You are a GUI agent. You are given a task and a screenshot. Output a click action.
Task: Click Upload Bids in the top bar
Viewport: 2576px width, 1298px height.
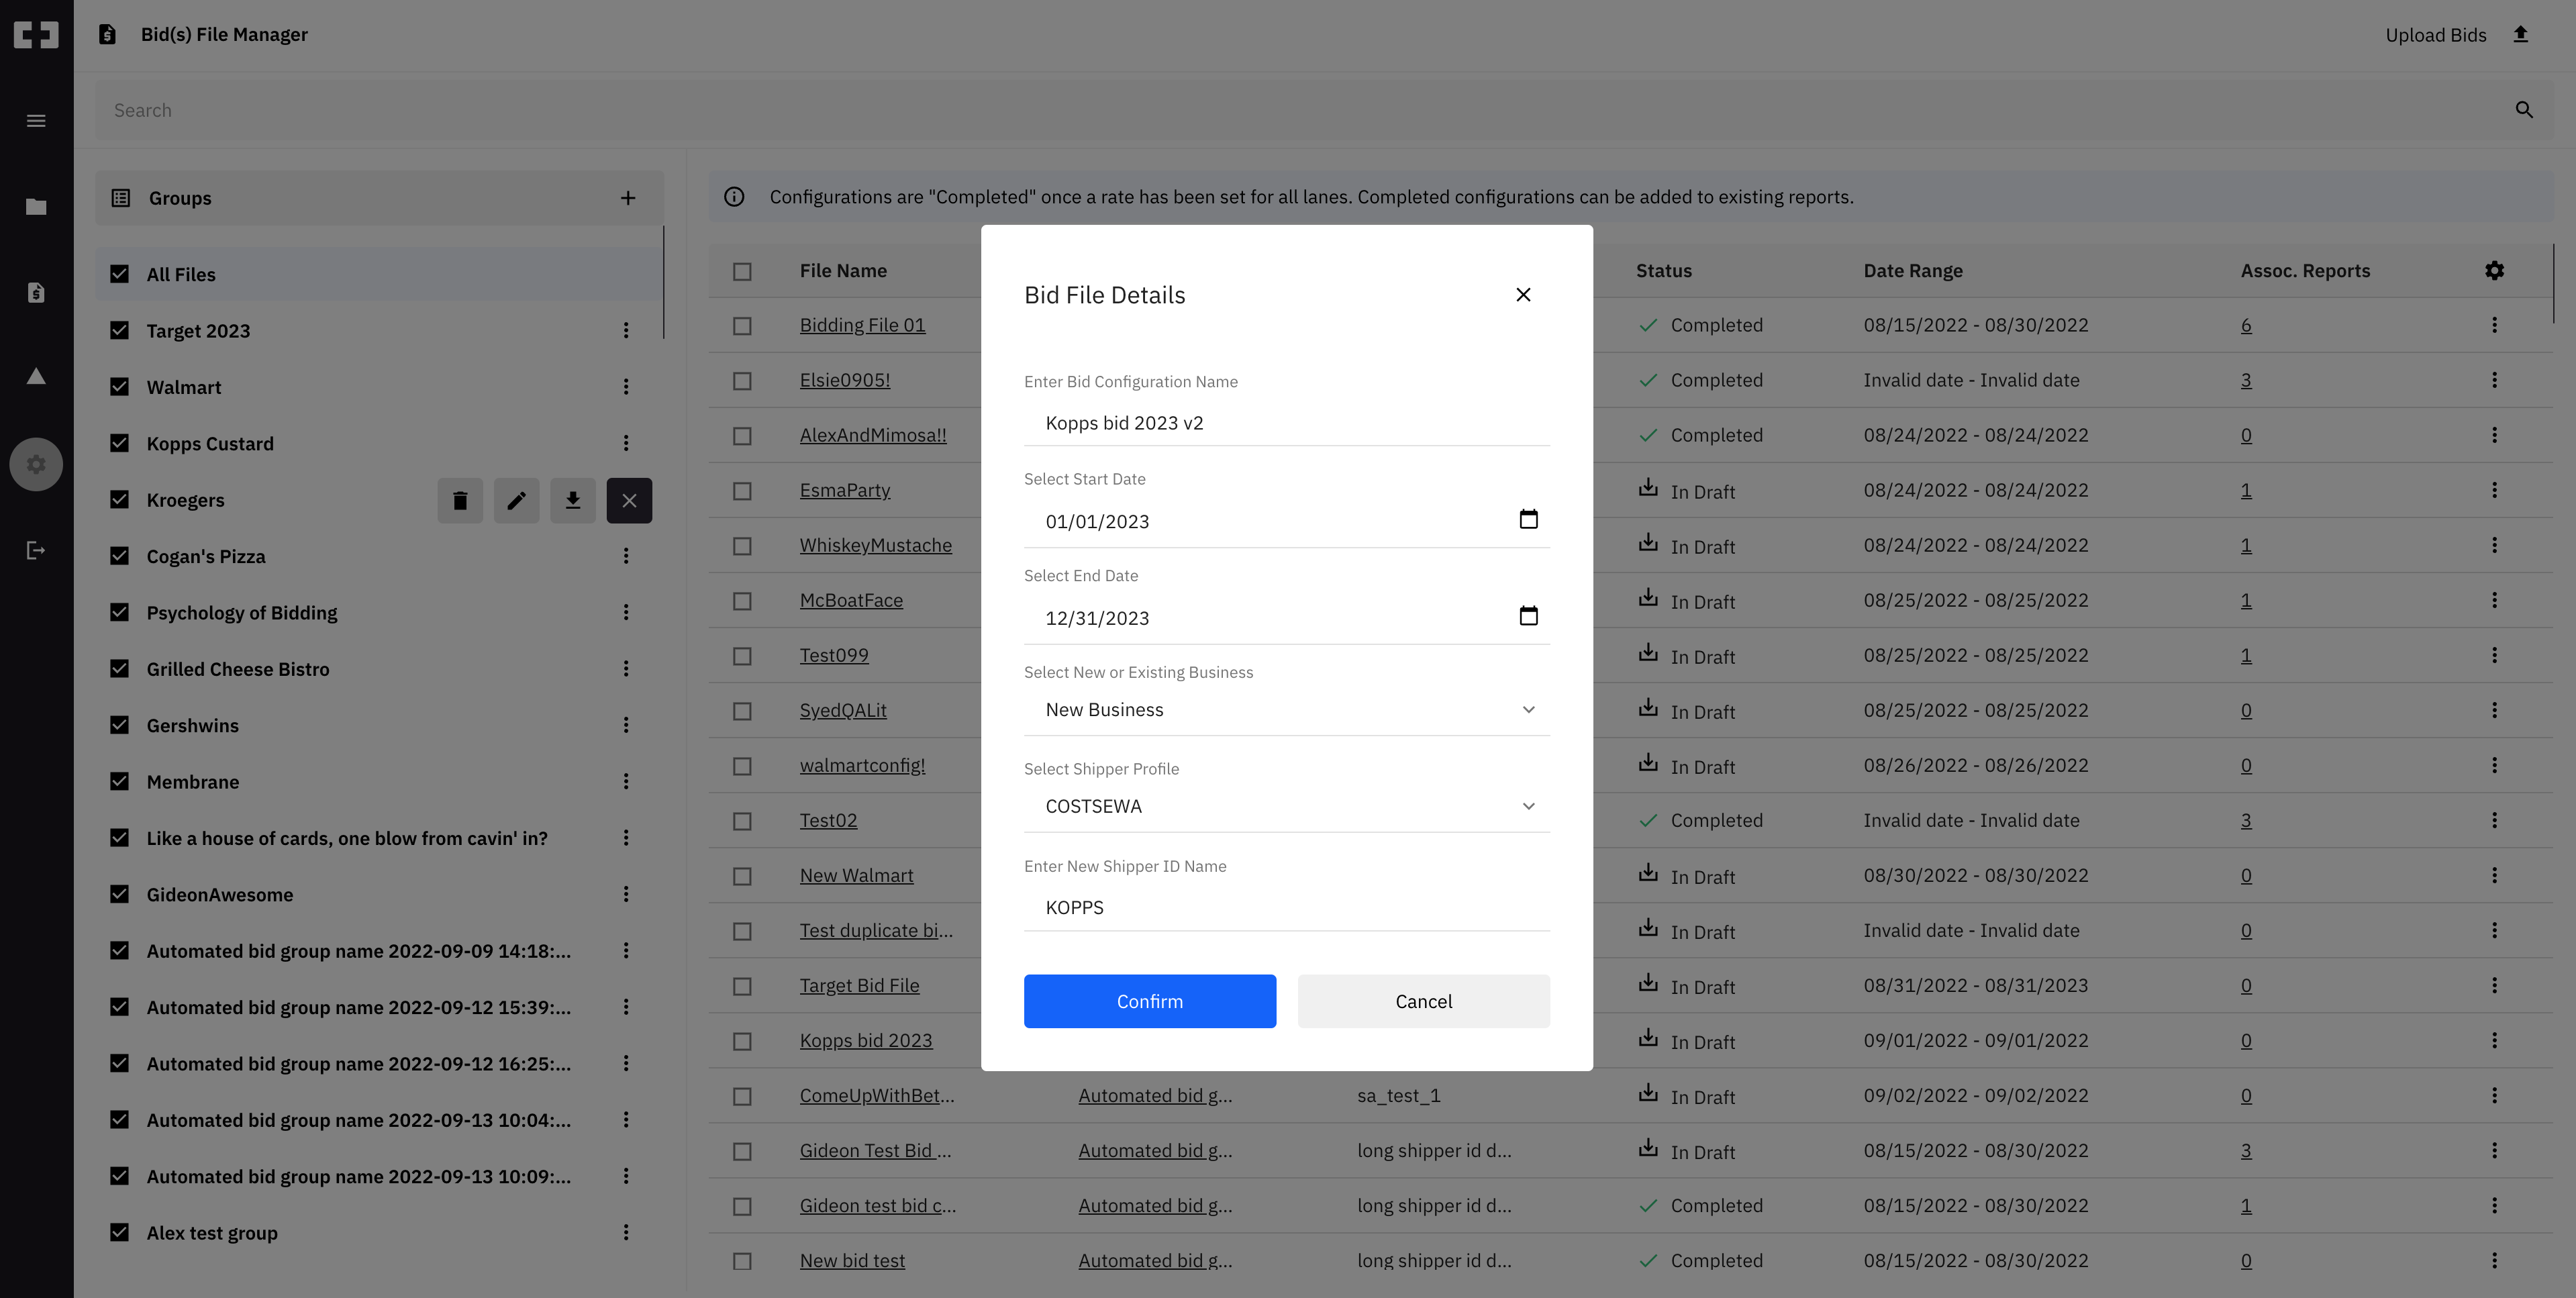2435,34
